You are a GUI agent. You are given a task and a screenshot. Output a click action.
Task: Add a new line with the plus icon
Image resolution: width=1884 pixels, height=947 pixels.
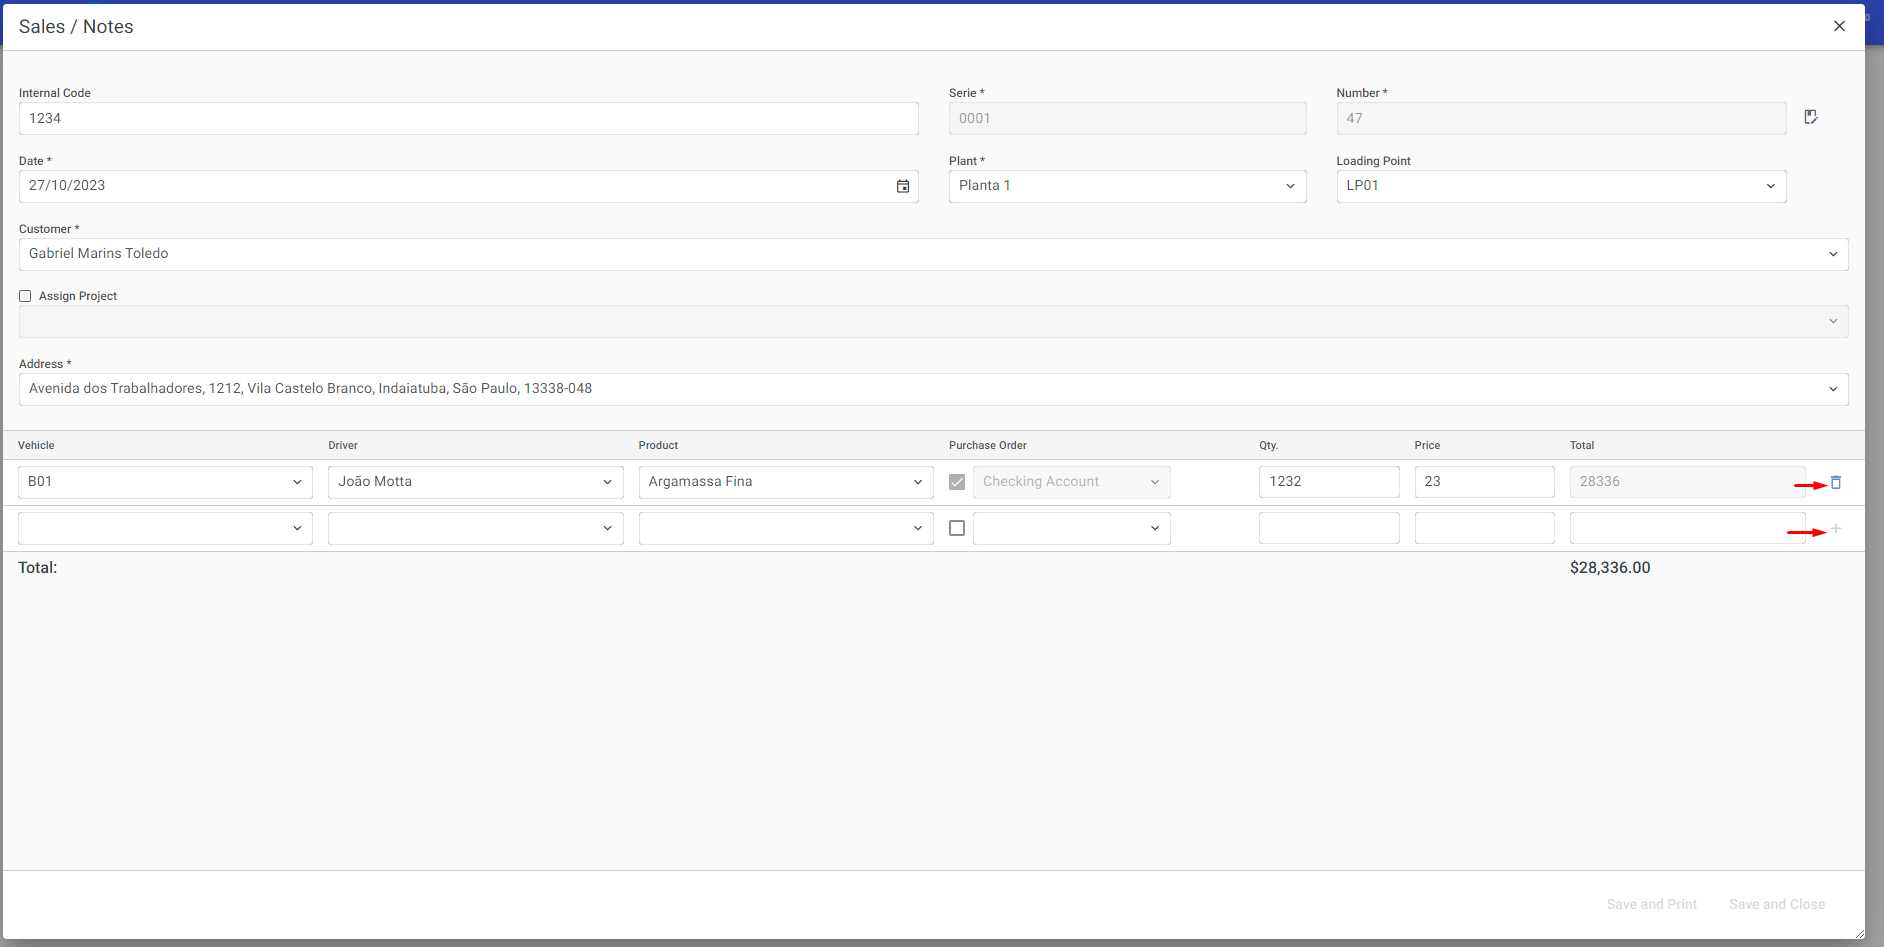pos(1835,529)
